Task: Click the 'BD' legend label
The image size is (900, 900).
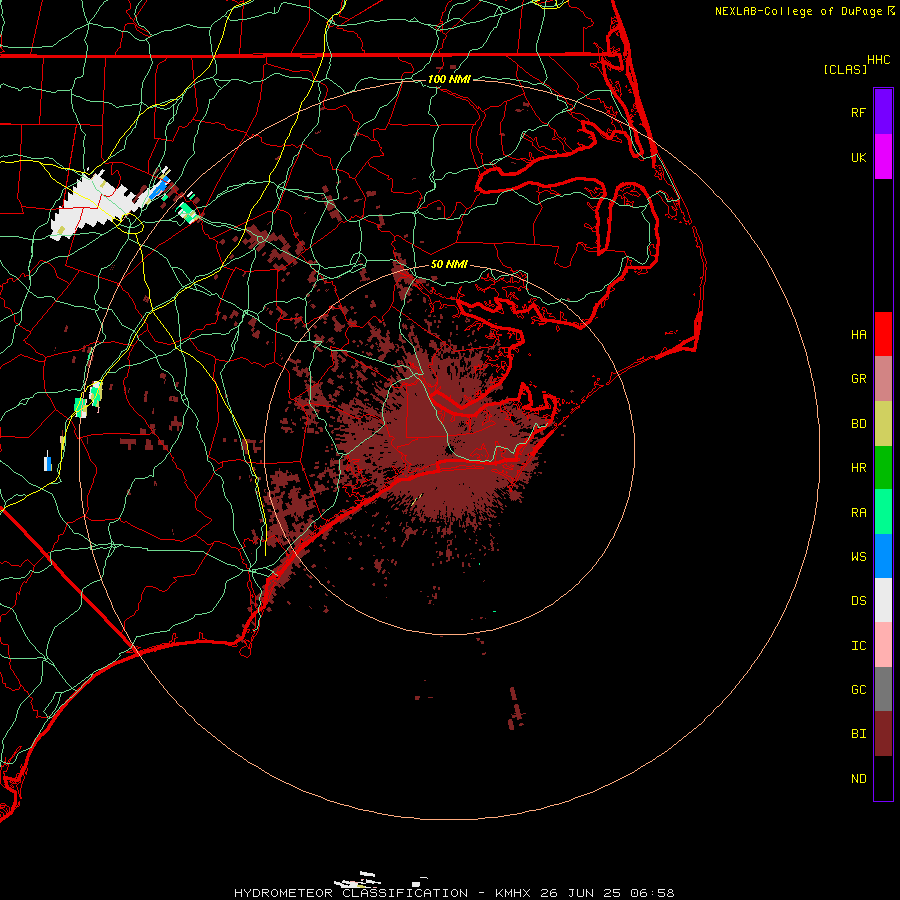Action: (858, 424)
